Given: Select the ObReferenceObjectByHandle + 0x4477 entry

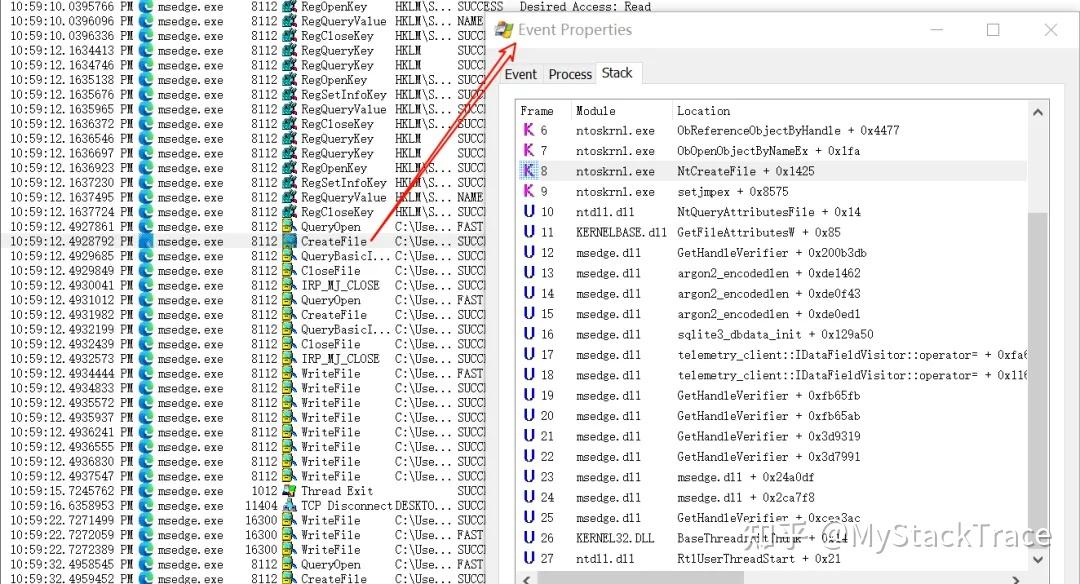Looking at the screenshot, I should [x=788, y=130].
